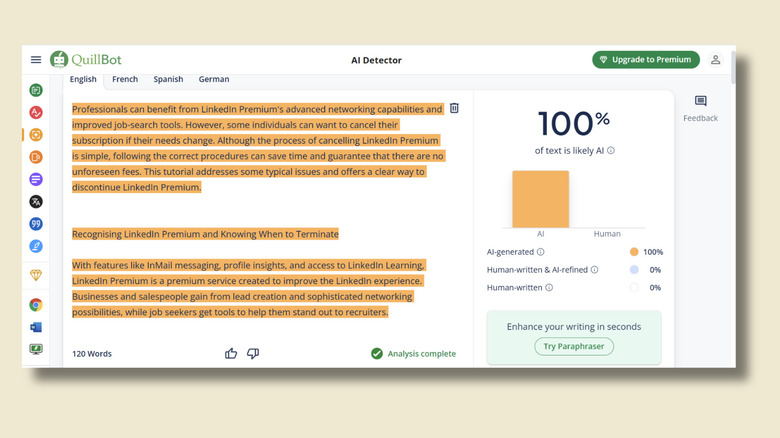The image size is (780, 438).
Task: Click the 100% AI-generated value
Action: click(653, 252)
